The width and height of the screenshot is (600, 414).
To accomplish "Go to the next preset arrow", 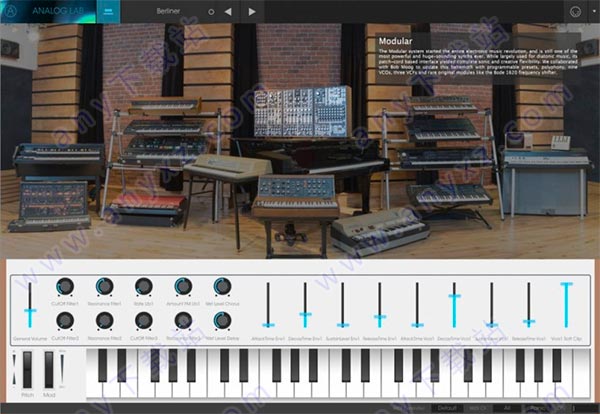I will point(252,12).
